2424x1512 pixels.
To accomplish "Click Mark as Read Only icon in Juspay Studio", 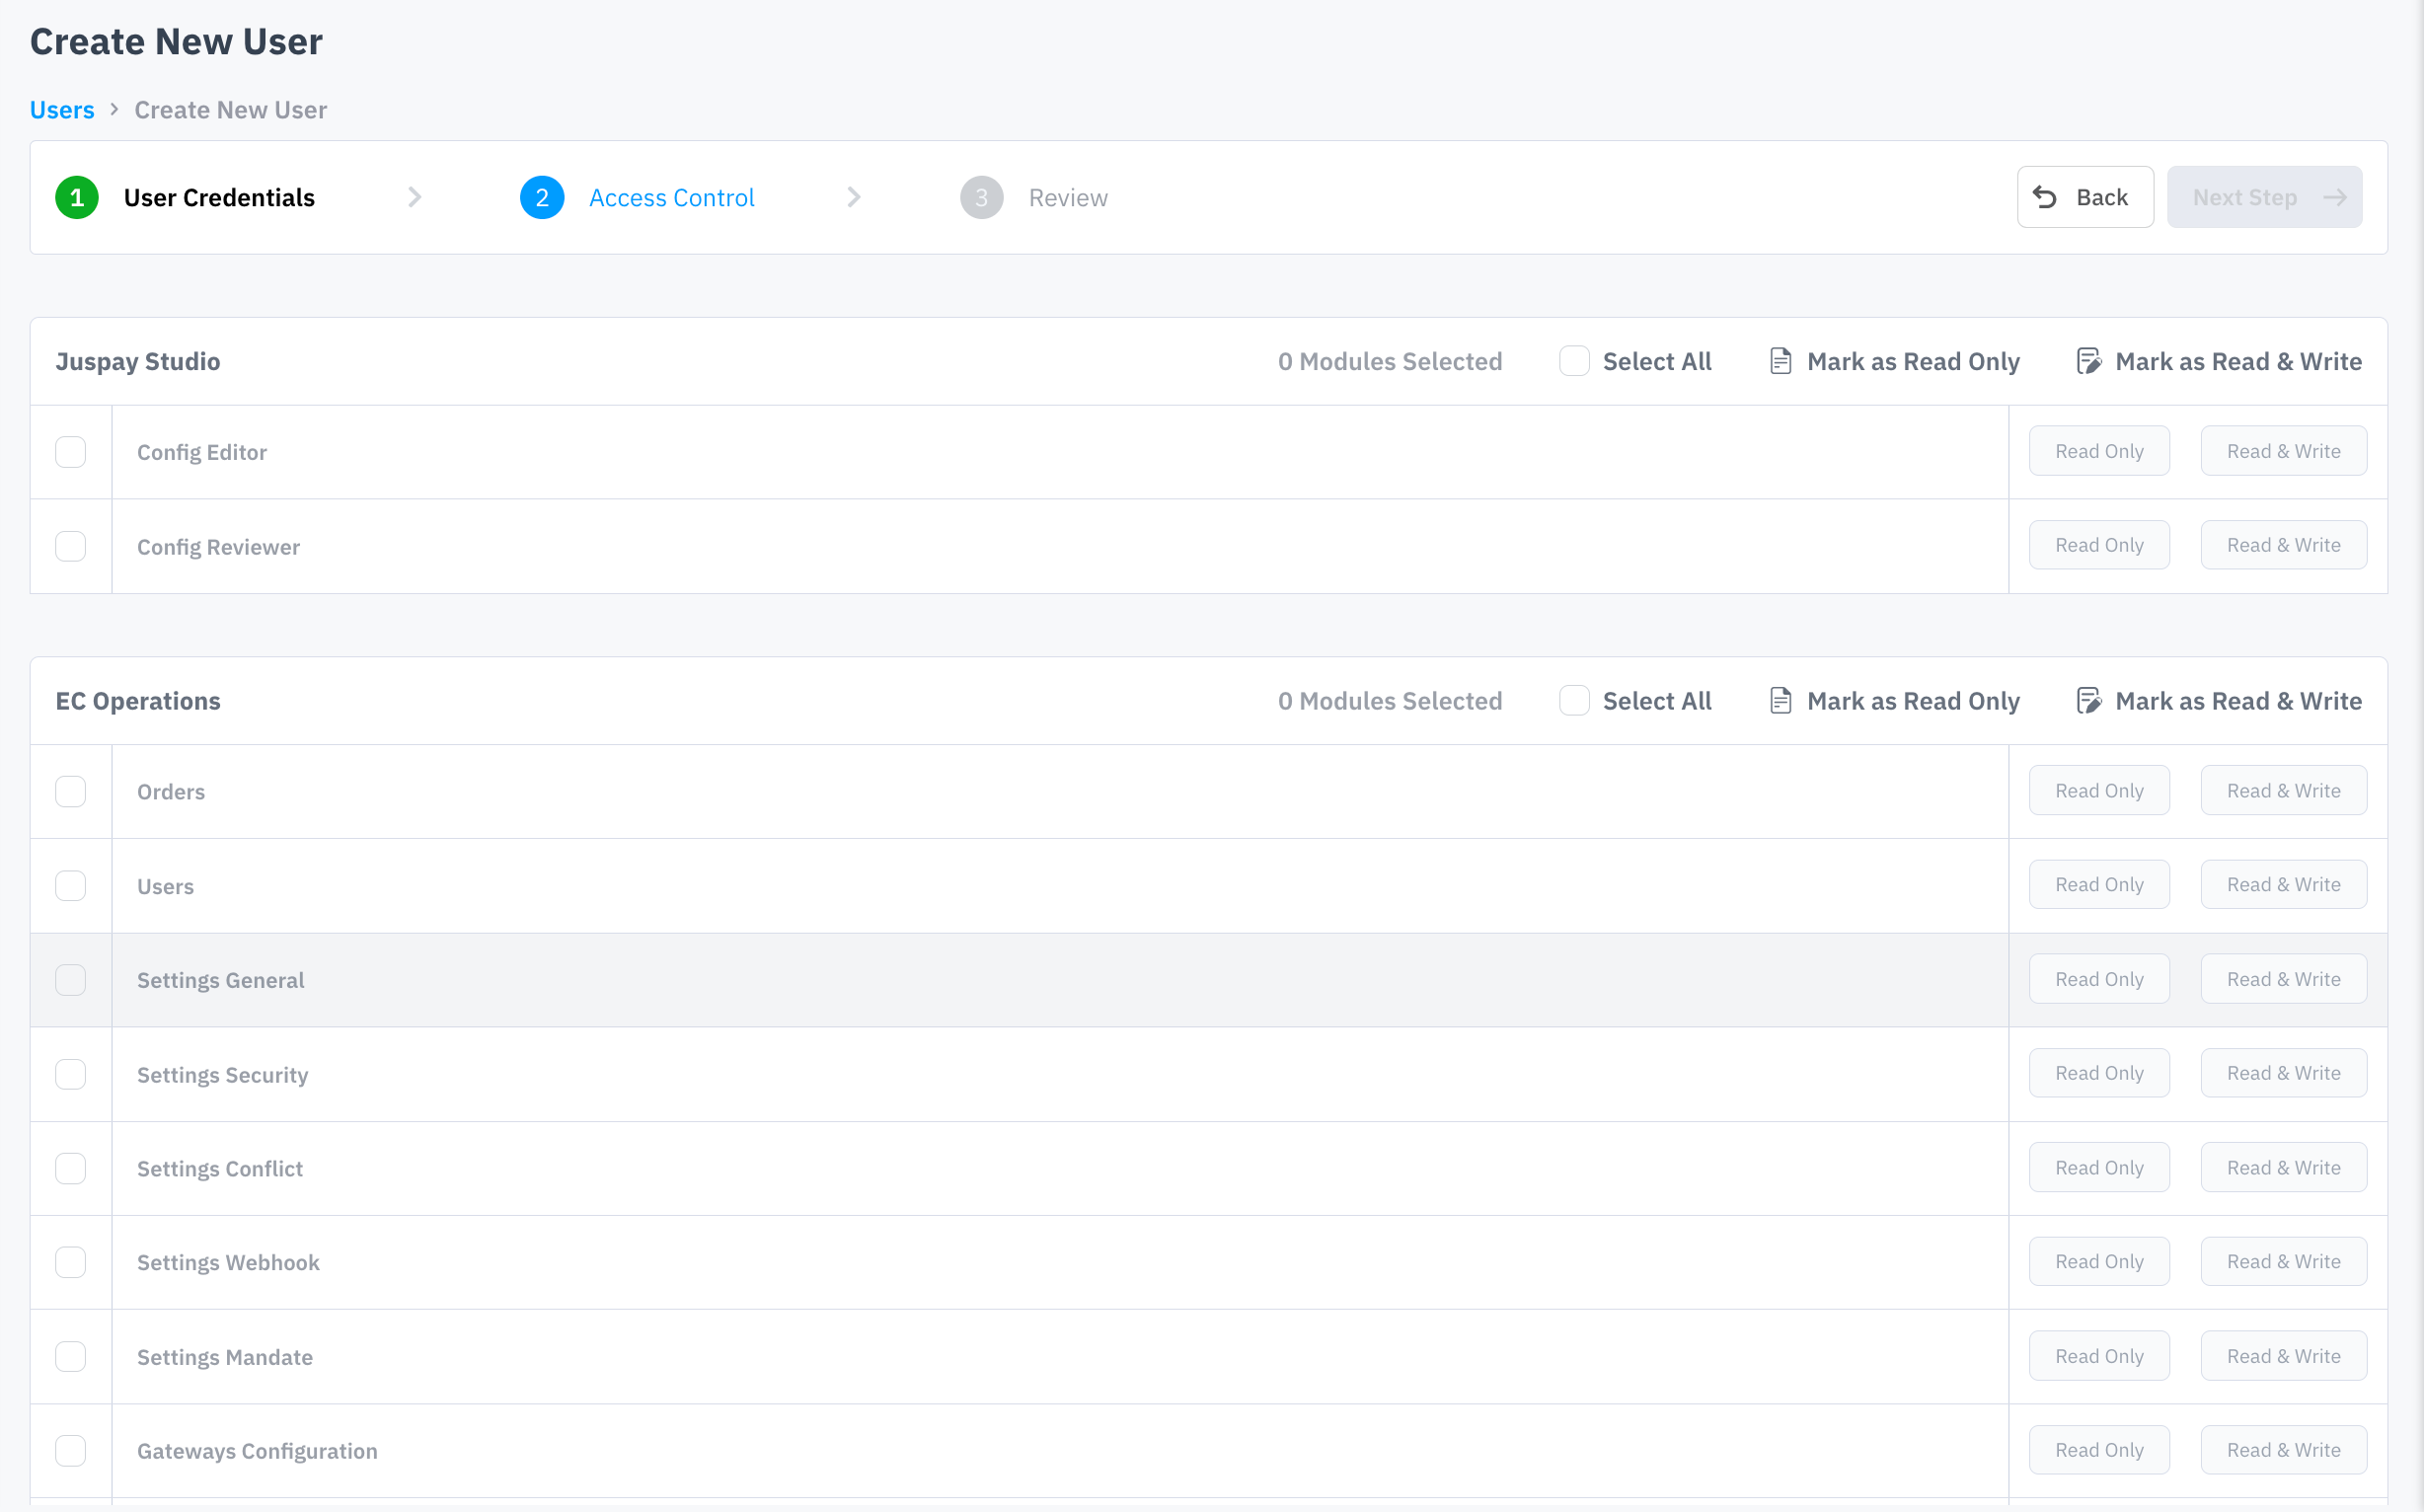I will 1780,361.
